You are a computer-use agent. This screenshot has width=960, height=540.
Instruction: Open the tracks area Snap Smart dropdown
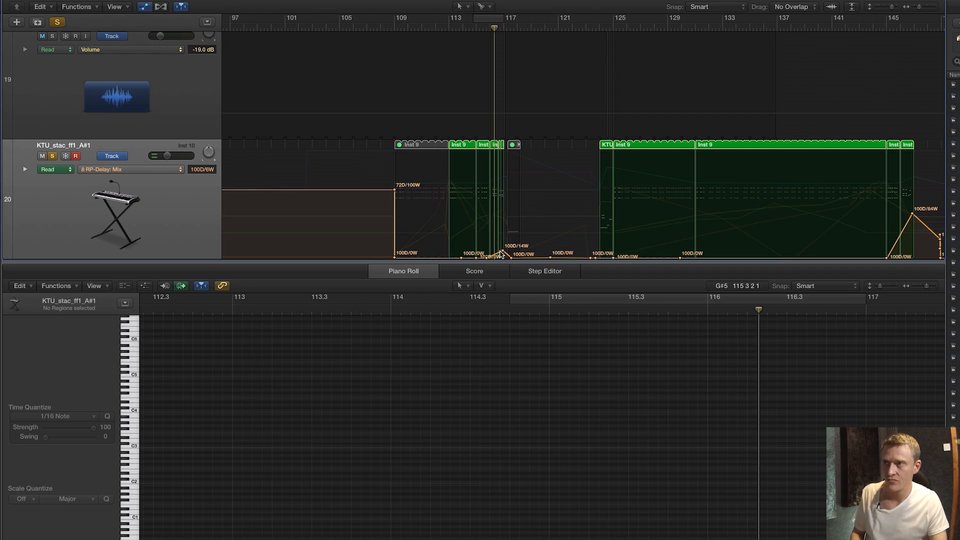click(717, 7)
